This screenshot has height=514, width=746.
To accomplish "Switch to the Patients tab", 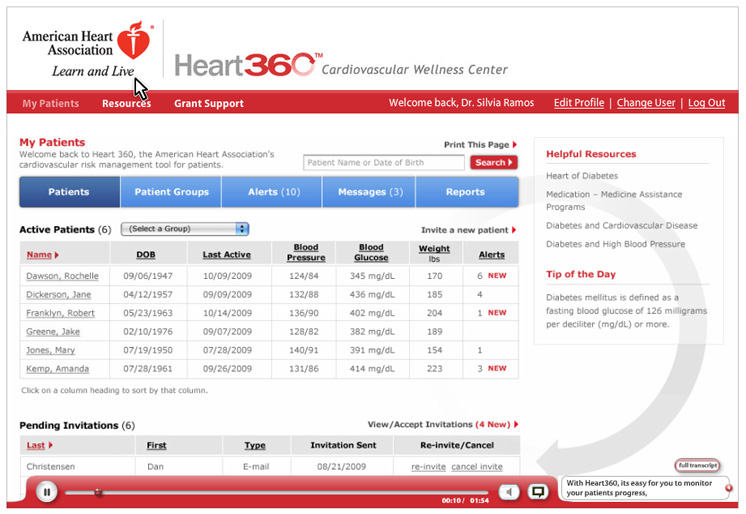I will tap(69, 192).
